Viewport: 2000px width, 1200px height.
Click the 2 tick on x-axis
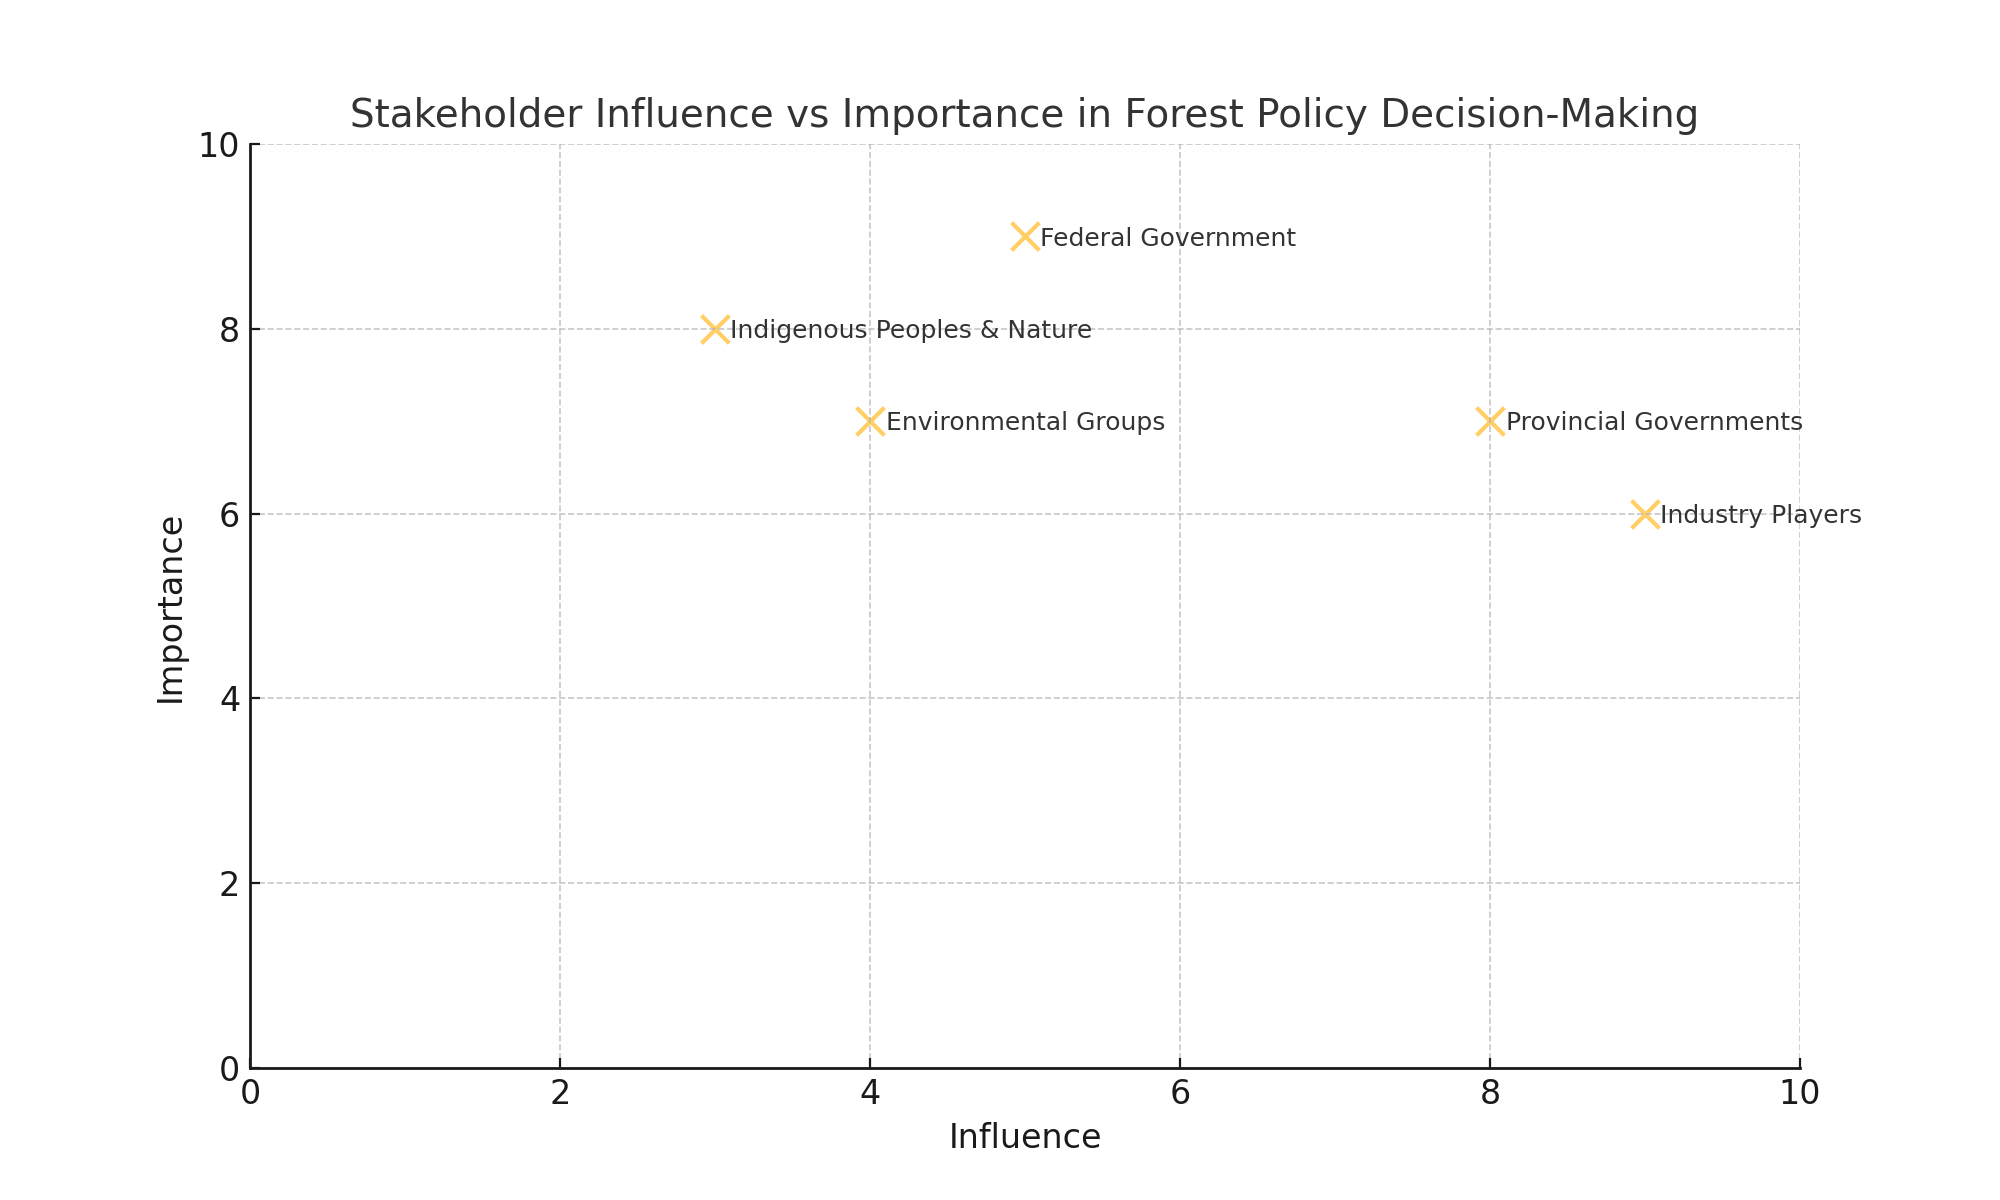tap(560, 1093)
